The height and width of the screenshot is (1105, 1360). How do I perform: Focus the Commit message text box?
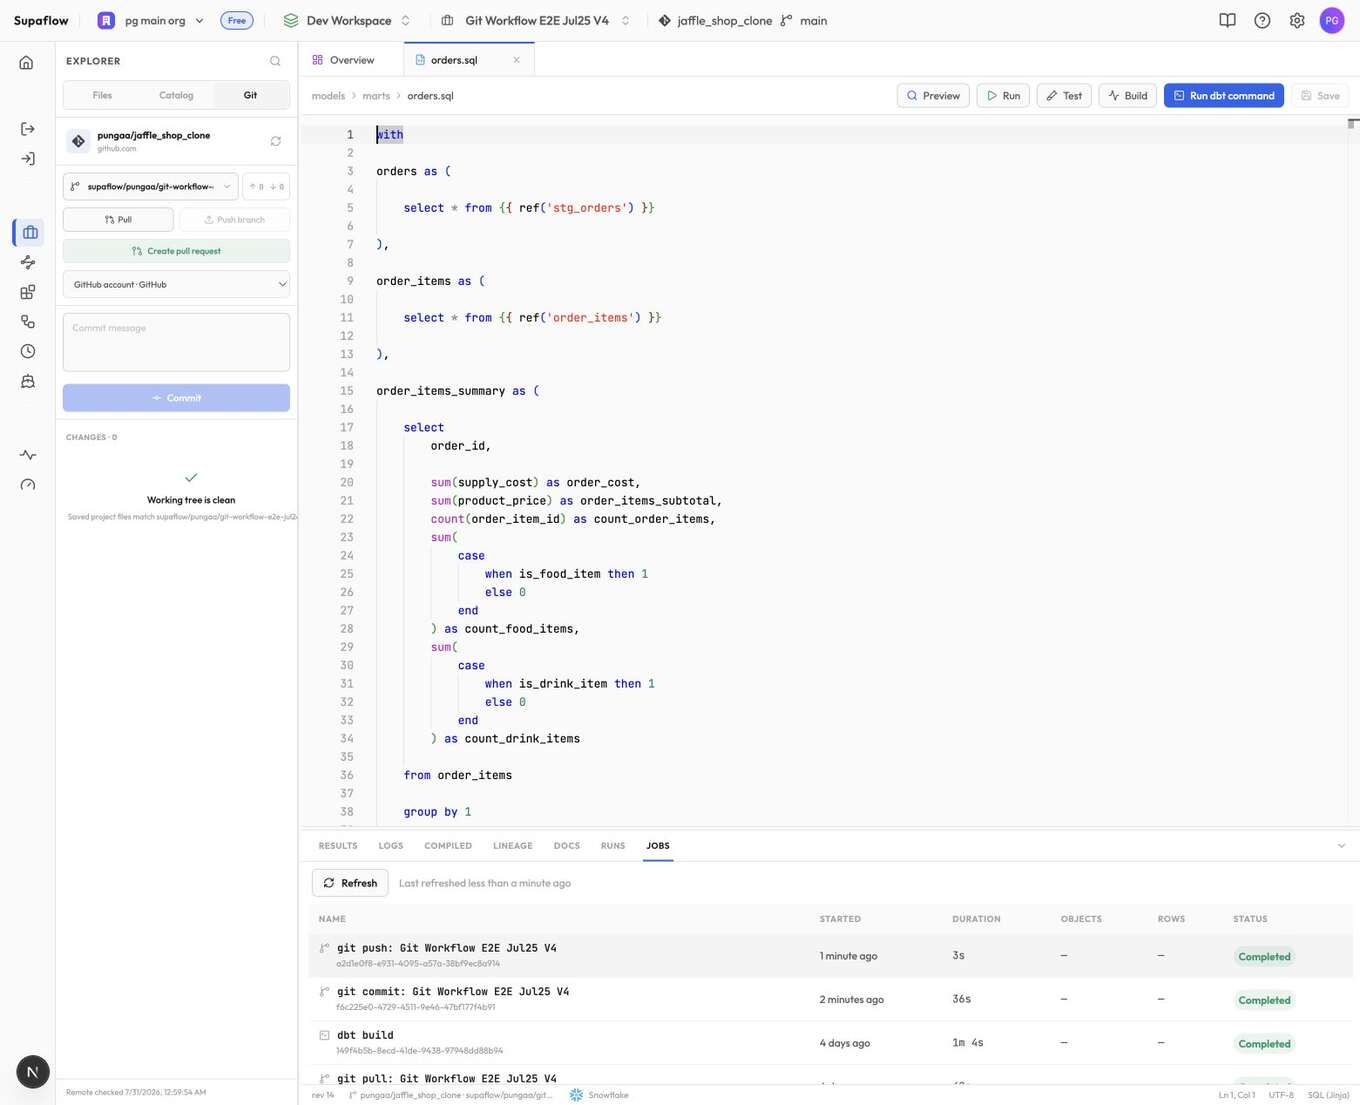pos(176,342)
